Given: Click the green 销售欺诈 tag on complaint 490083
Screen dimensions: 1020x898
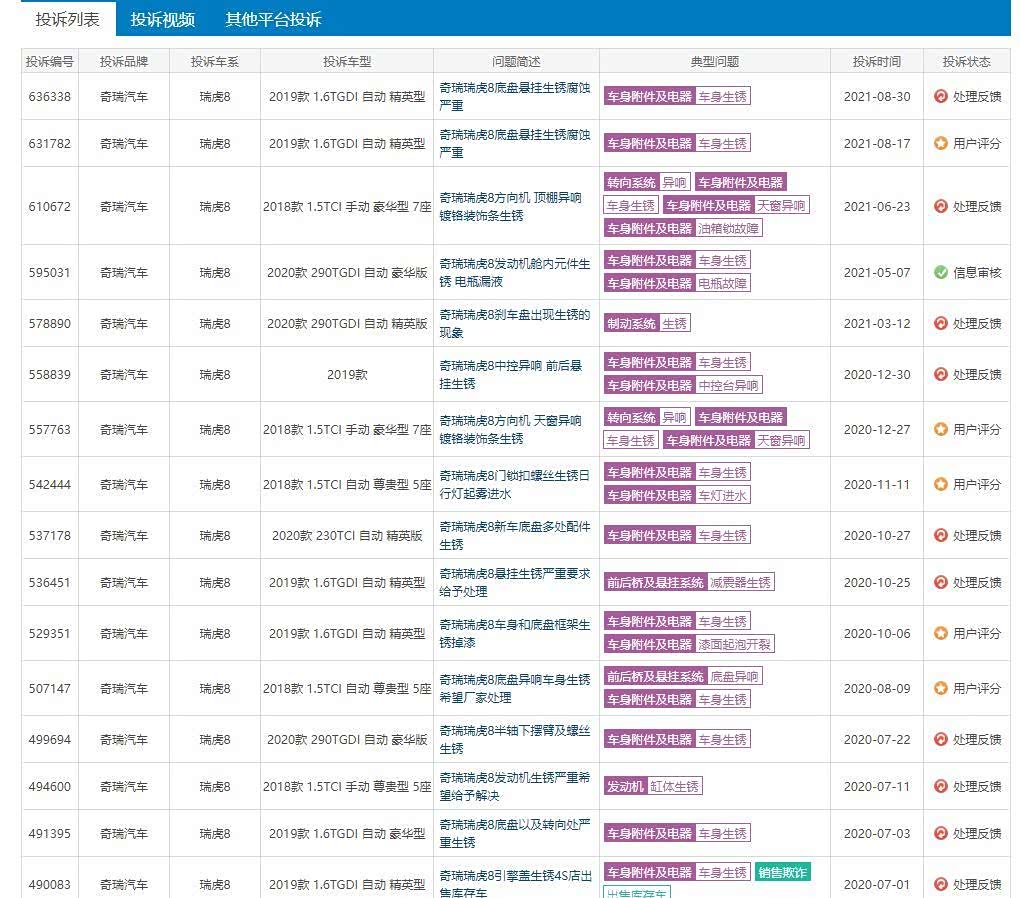Looking at the screenshot, I should [x=785, y=871].
